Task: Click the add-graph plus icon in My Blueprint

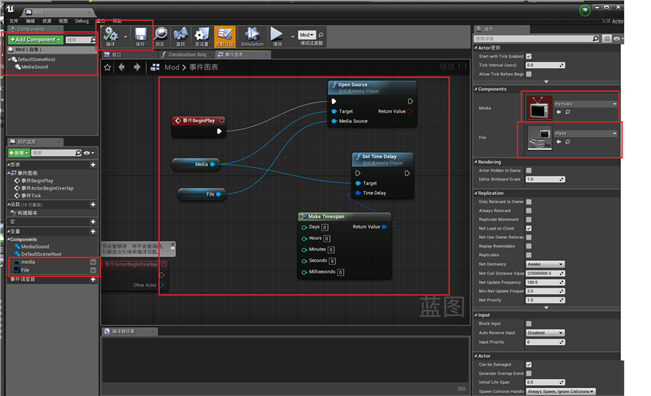Action: [x=93, y=165]
